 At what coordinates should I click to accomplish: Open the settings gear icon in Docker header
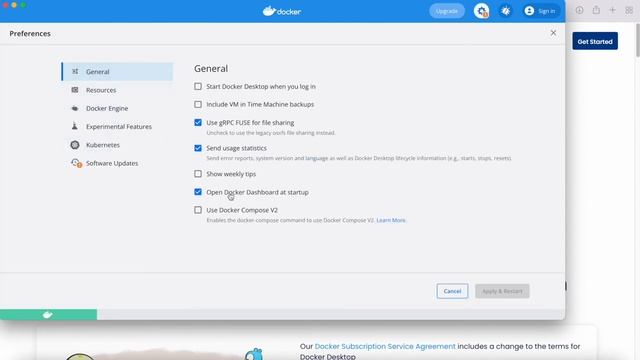click(x=482, y=11)
